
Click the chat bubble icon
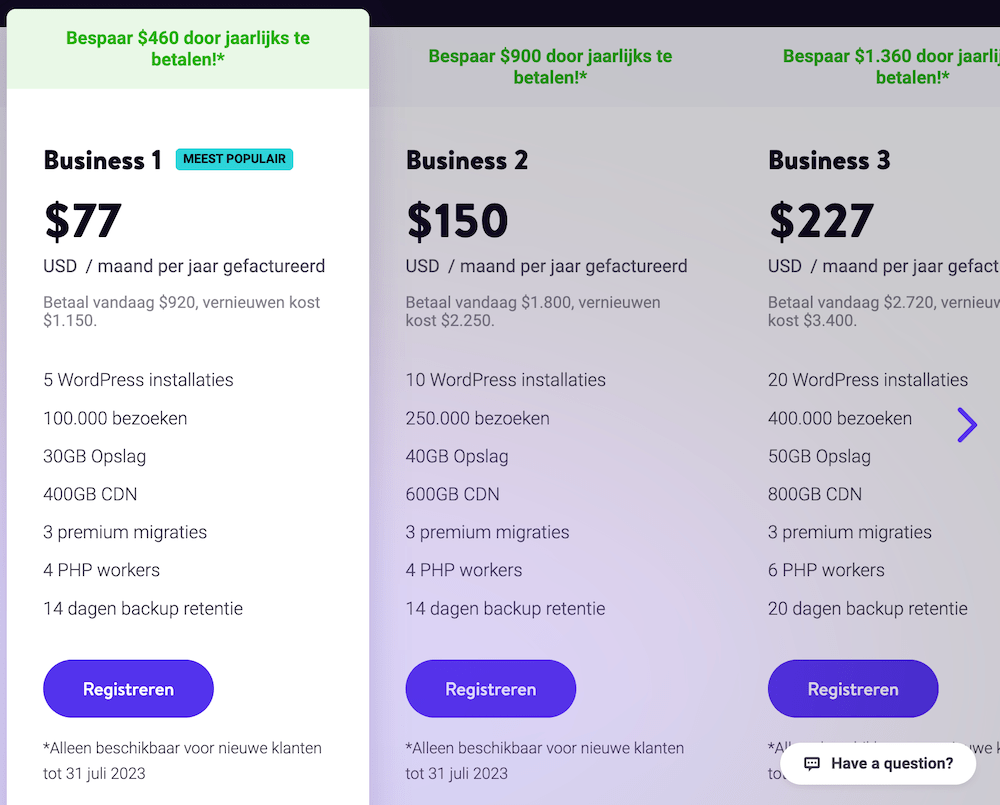(x=812, y=764)
